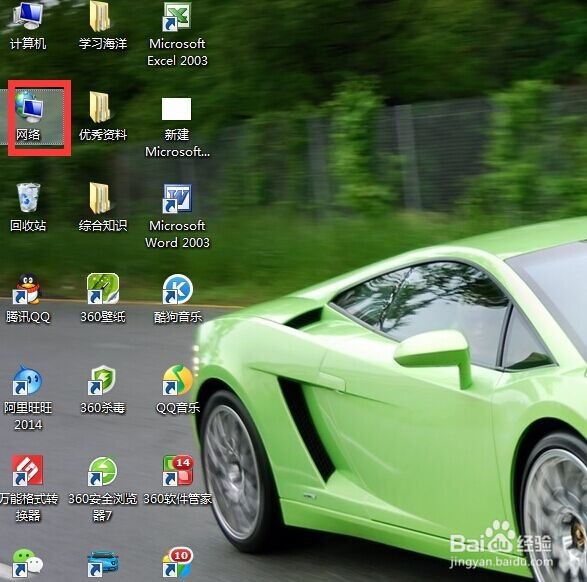This screenshot has height=582, width=587.
Task: Click the green WeChat shortcut icon
Action: click(27, 563)
